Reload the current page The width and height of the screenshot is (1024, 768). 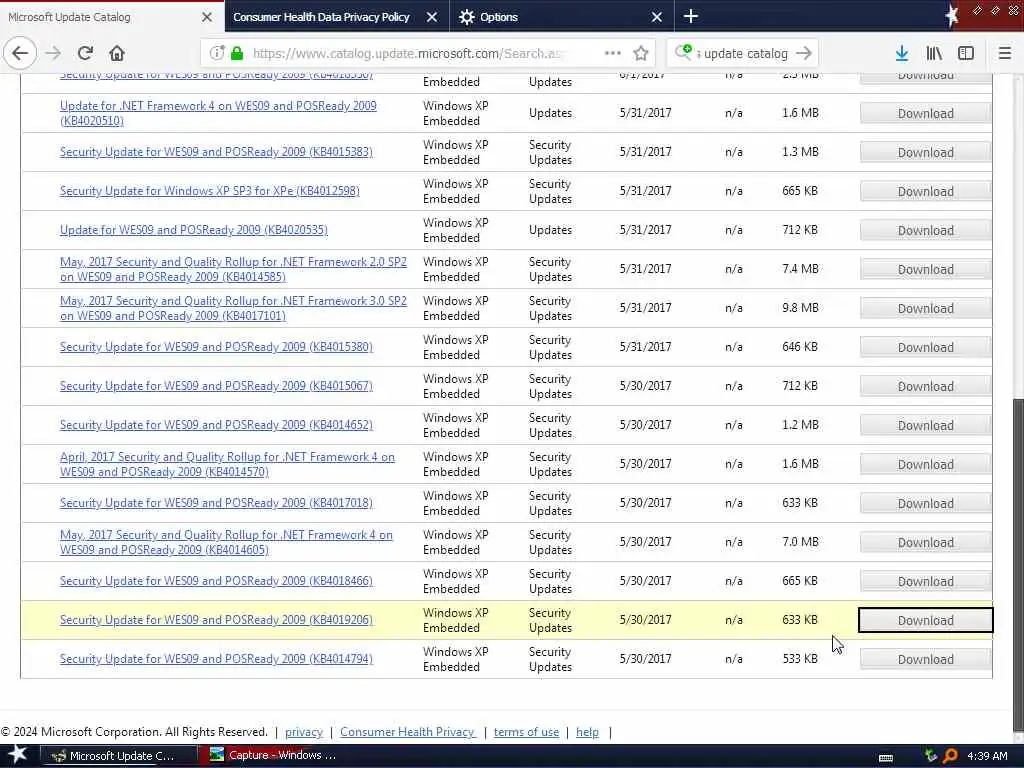(x=85, y=53)
